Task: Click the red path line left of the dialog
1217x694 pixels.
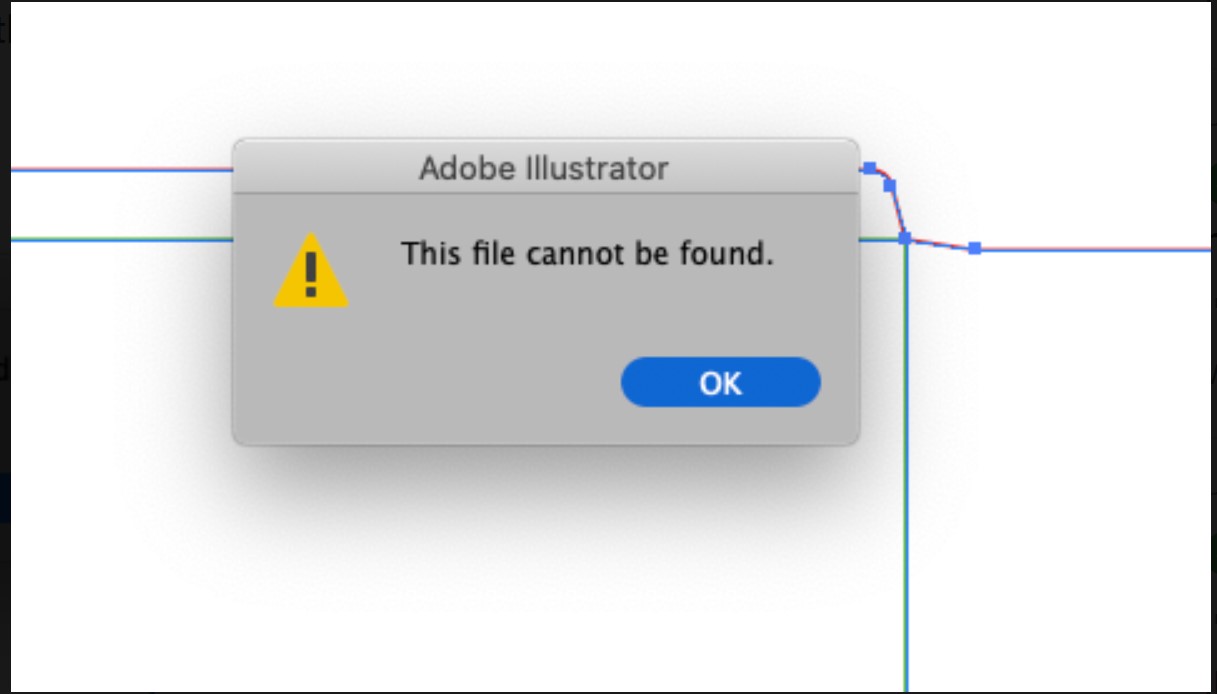Action: tap(120, 170)
